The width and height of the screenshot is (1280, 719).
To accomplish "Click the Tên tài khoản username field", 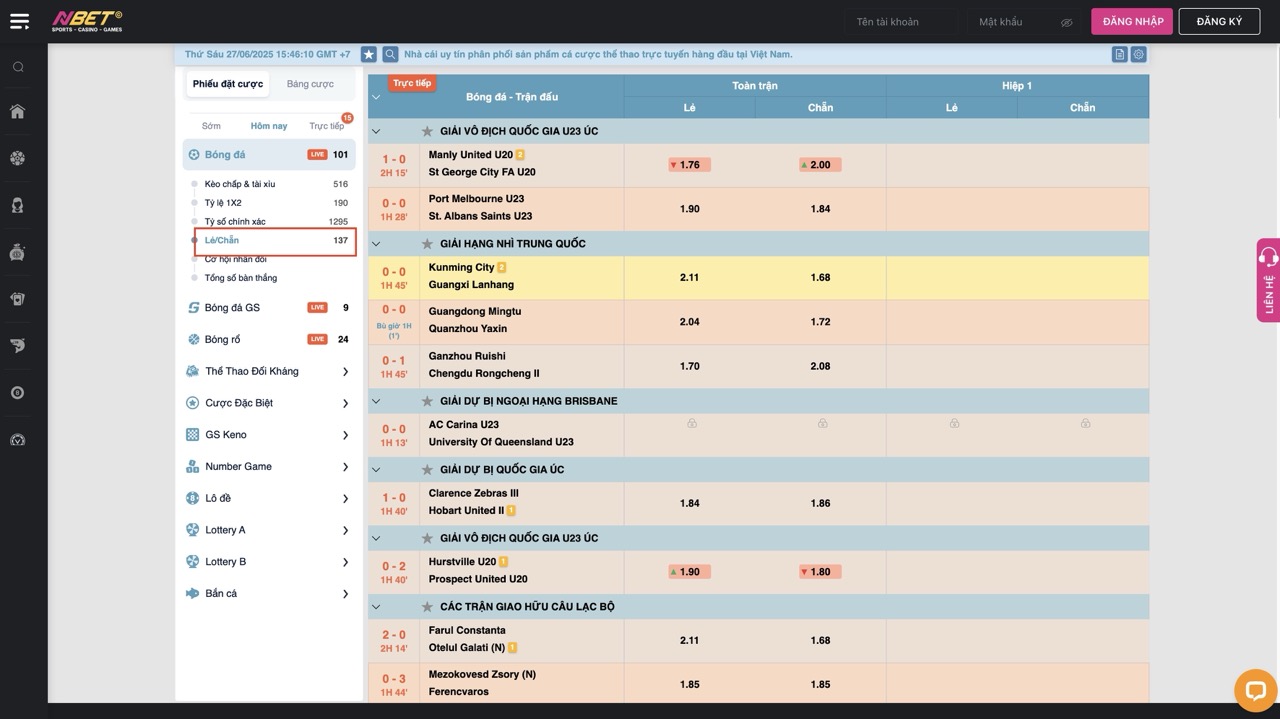I will coord(900,22).
